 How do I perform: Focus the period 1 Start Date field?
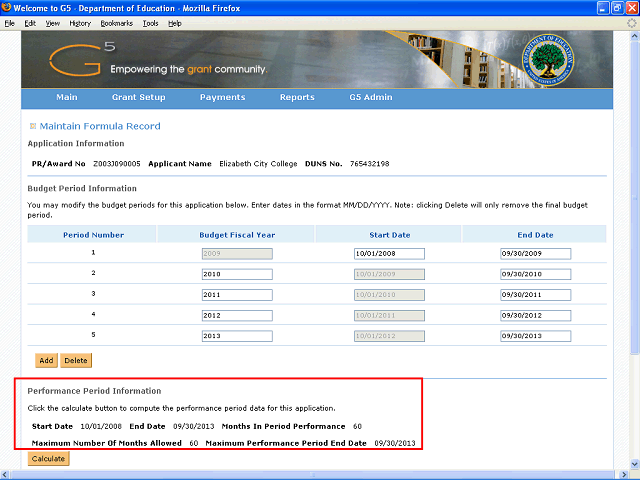(389, 253)
